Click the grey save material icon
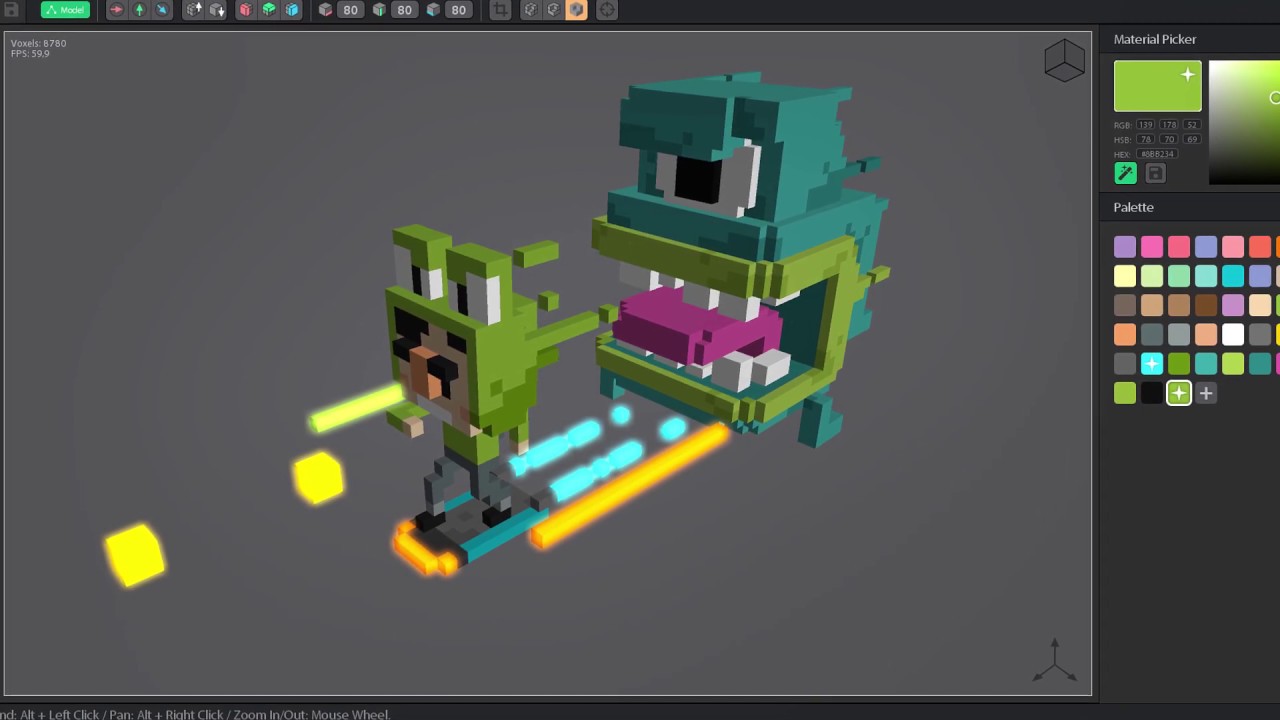Screen dimensions: 1280x720 coord(1155,174)
